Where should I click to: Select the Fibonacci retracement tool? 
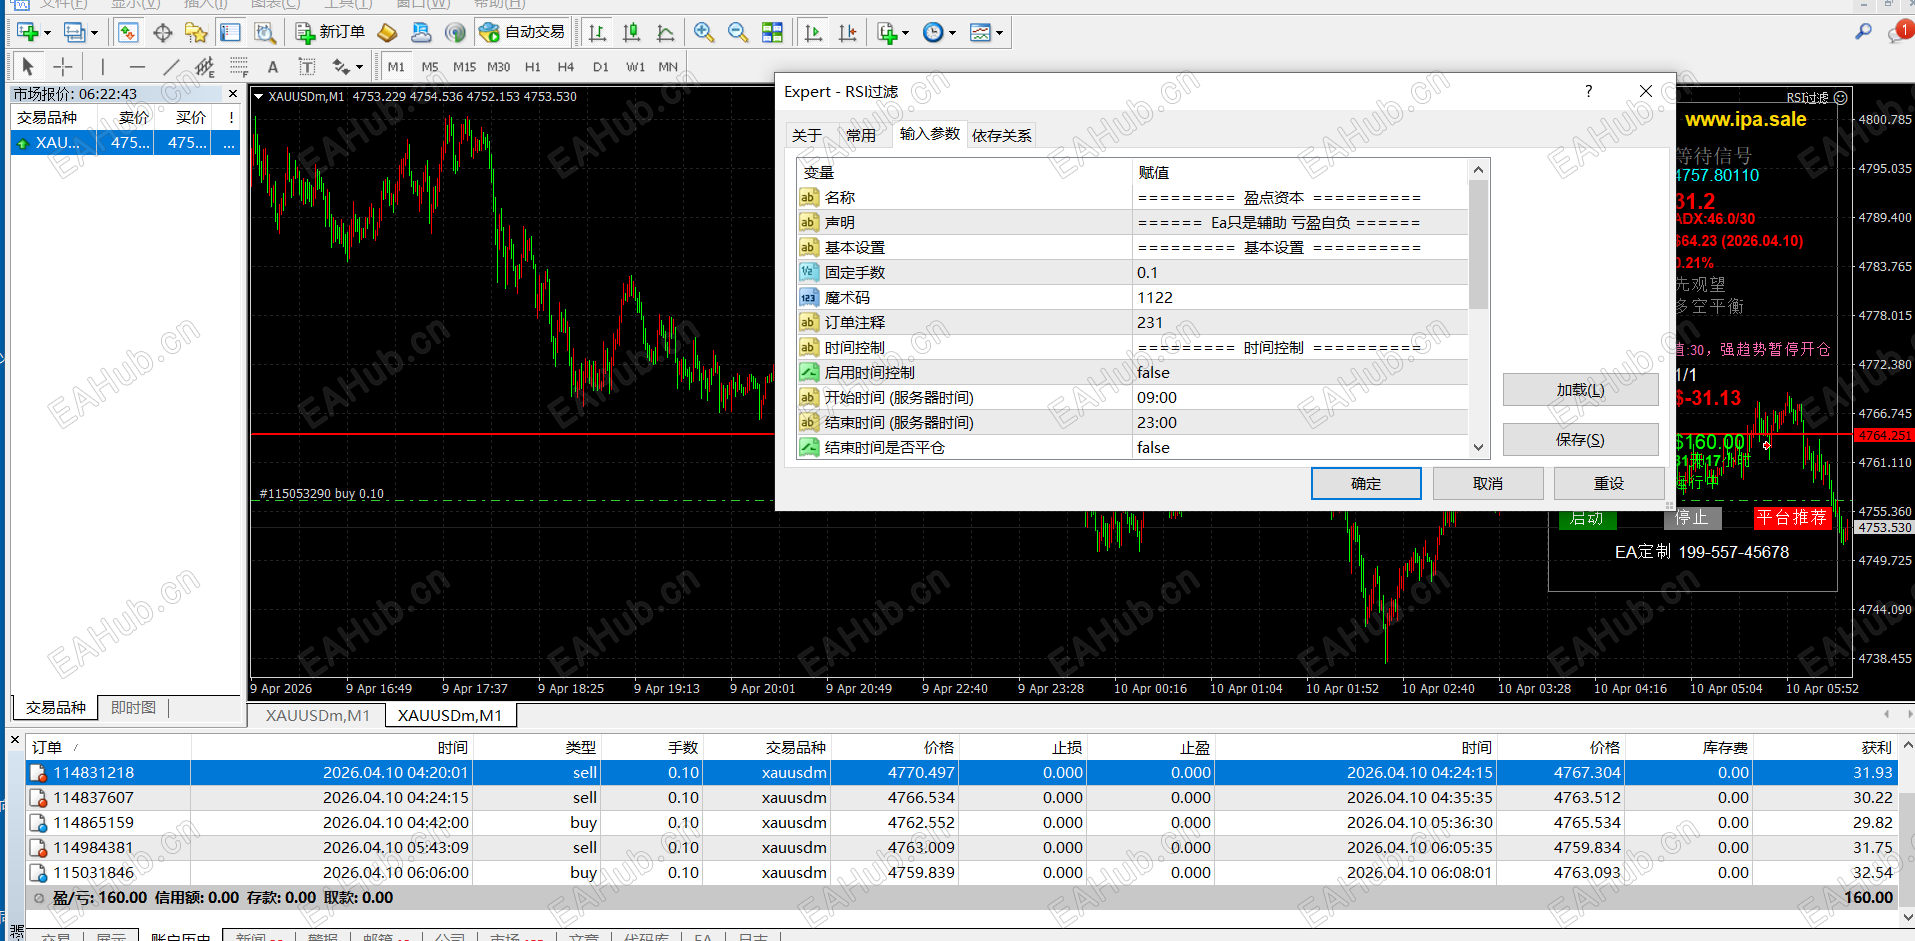[x=239, y=67]
